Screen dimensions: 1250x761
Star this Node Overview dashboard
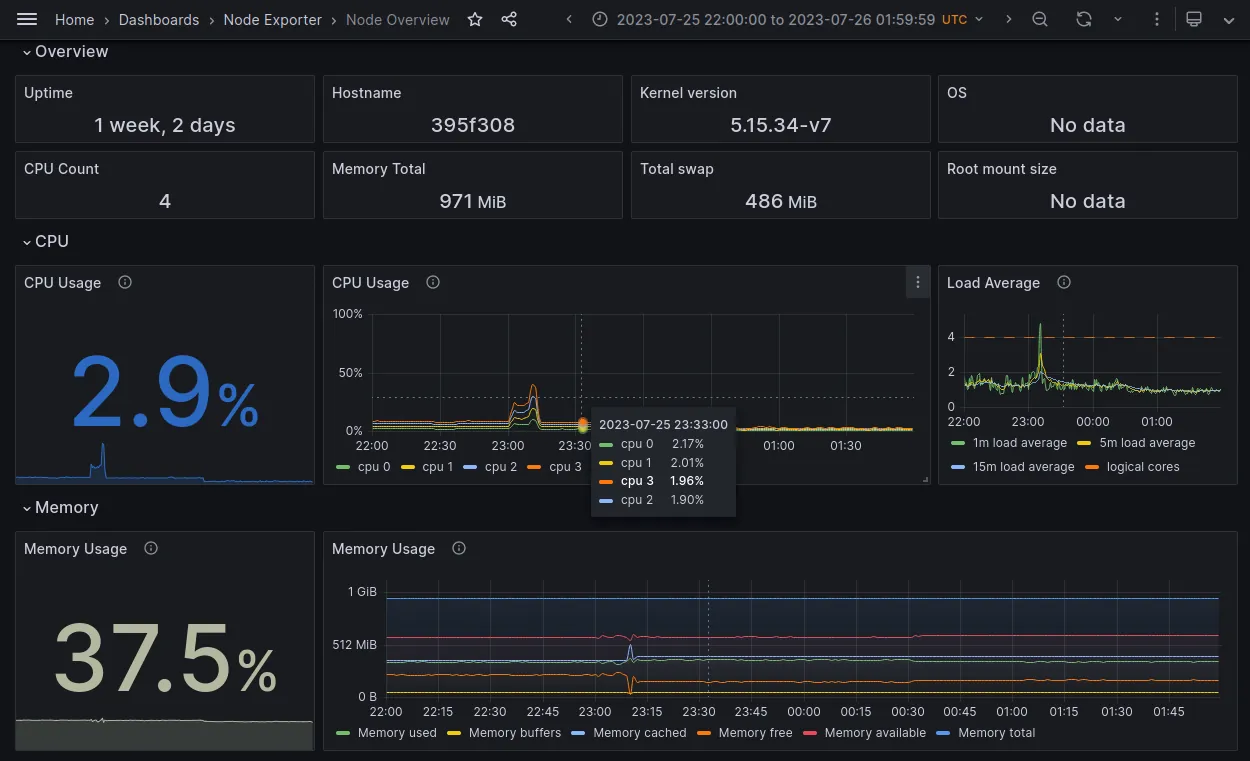point(474,19)
